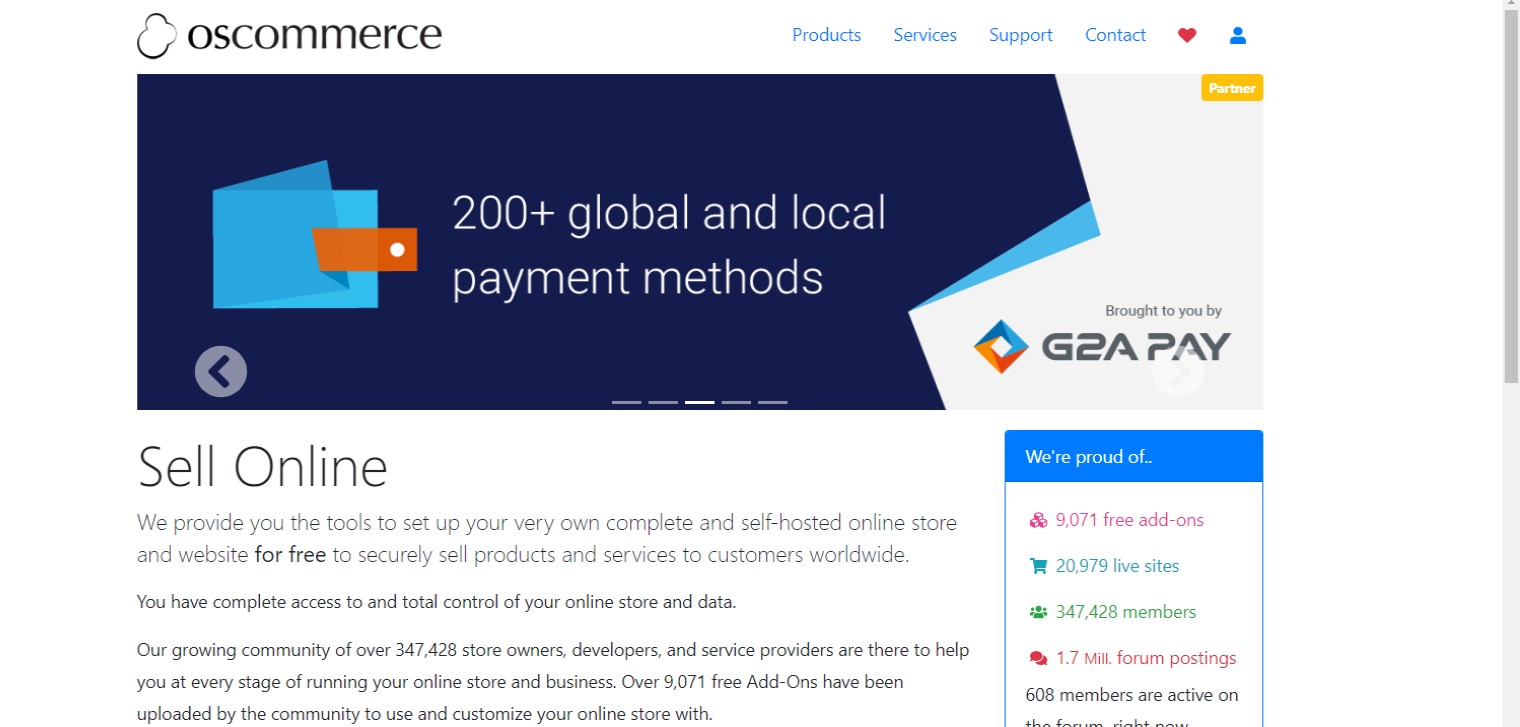The height and width of the screenshot is (727, 1520).
Task: Click the page vertical scrollbar thumb
Action: 1511,195
